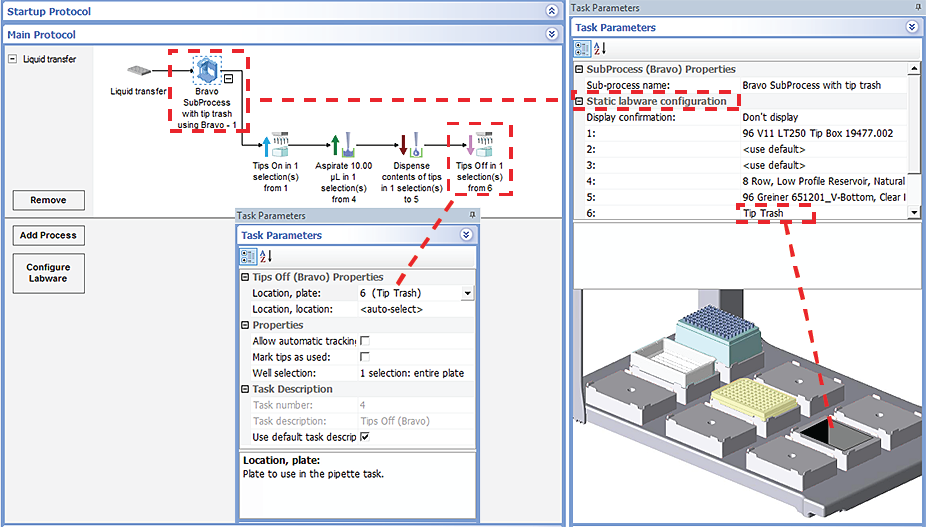Switch to categorized view in the SubProcess parameters
The image size is (926, 527).
(x=582, y=48)
